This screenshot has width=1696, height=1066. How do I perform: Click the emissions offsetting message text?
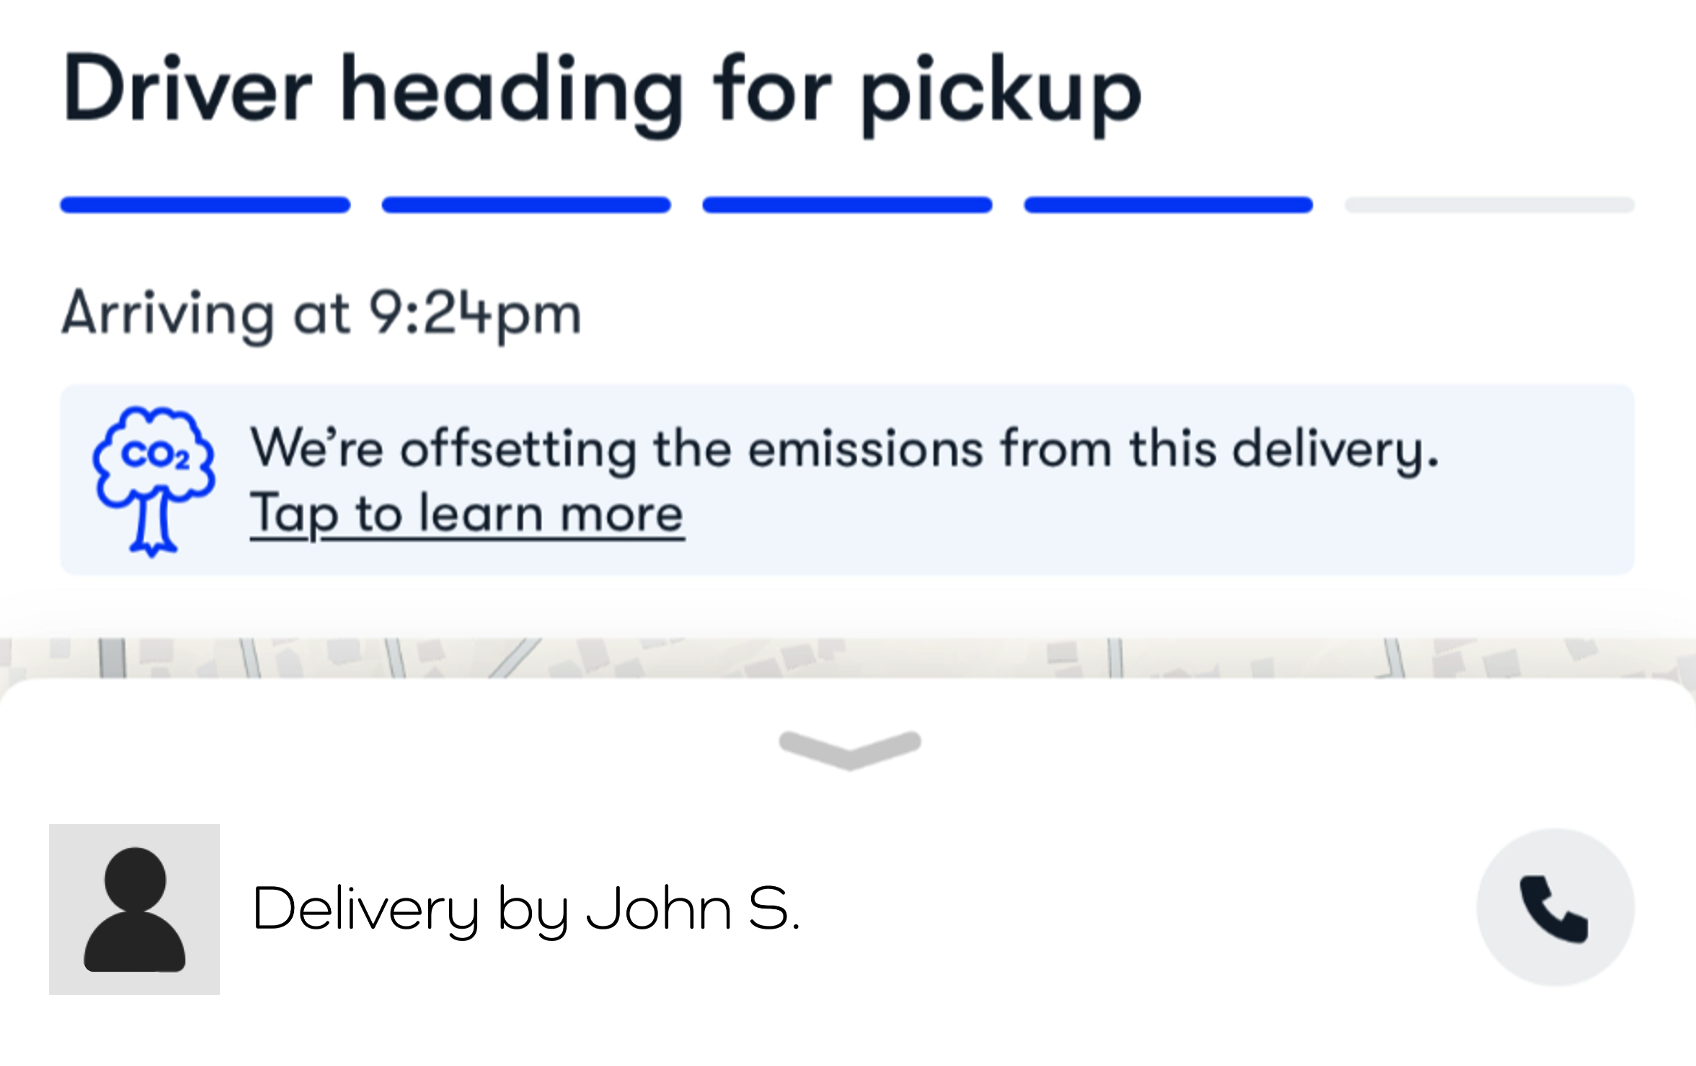843,448
